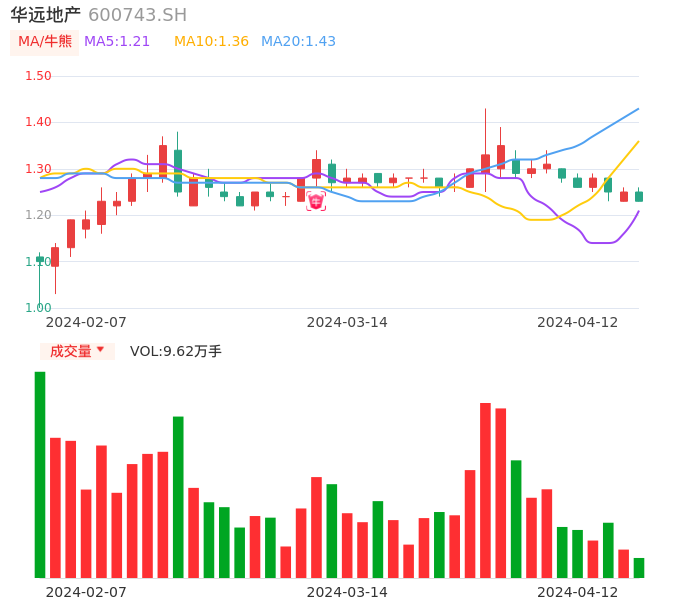Screen dimensions: 686x606
Task: Toggle the MA5 purple line legend
Action: pos(117,42)
